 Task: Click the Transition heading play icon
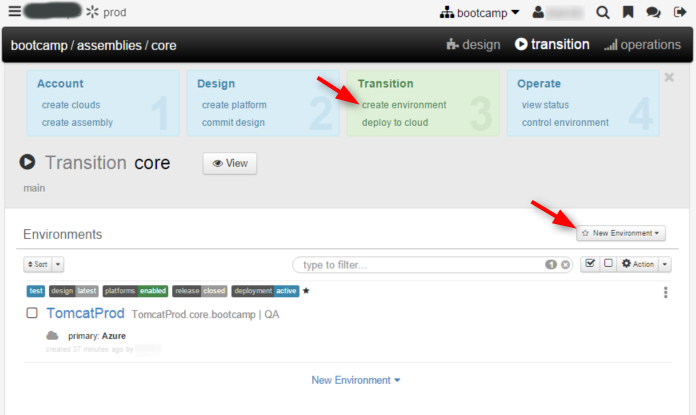click(27, 162)
